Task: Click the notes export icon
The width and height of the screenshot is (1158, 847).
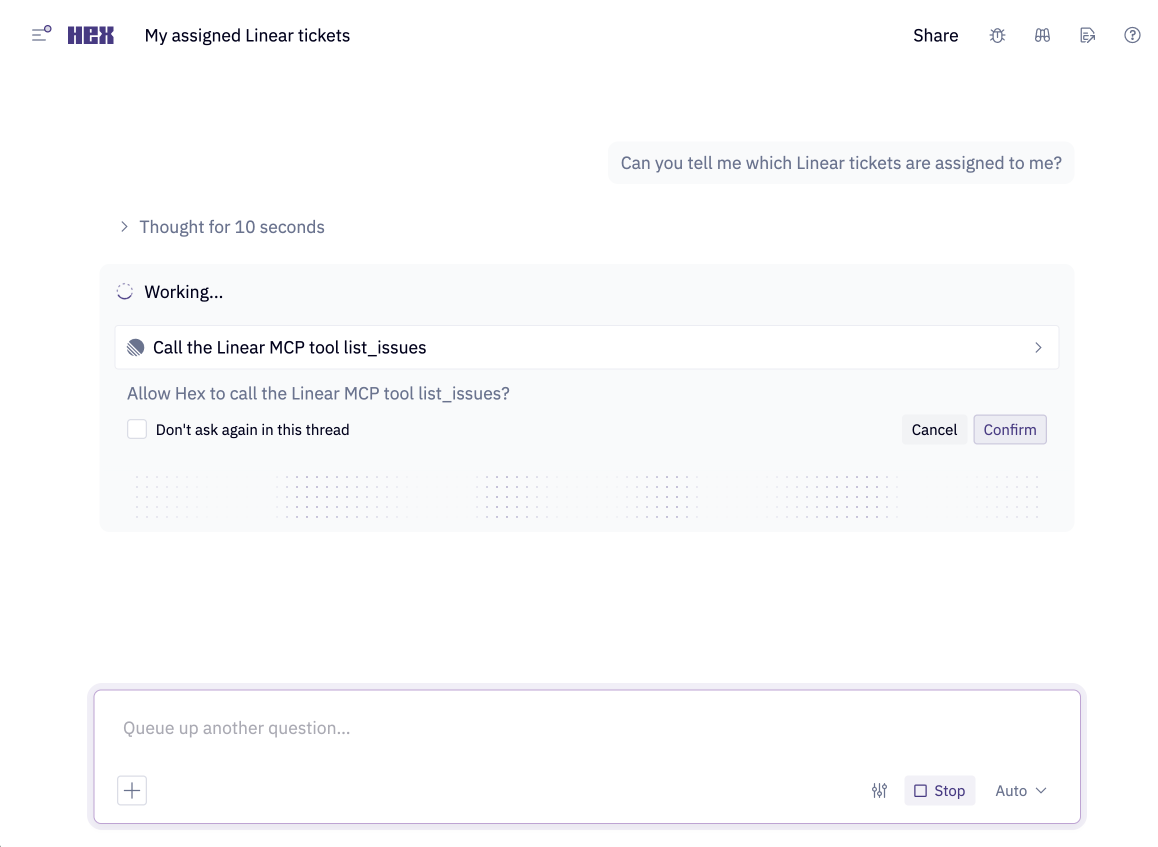Action: coord(1087,35)
